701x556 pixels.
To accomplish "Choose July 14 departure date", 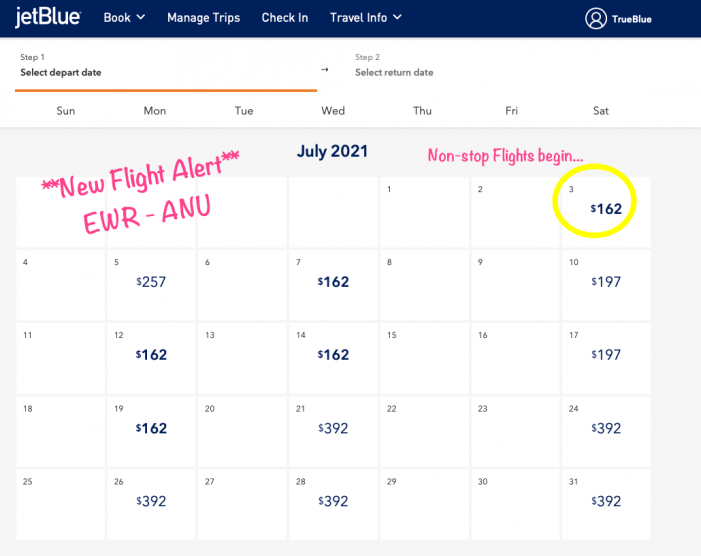I will tap(333, 355).
